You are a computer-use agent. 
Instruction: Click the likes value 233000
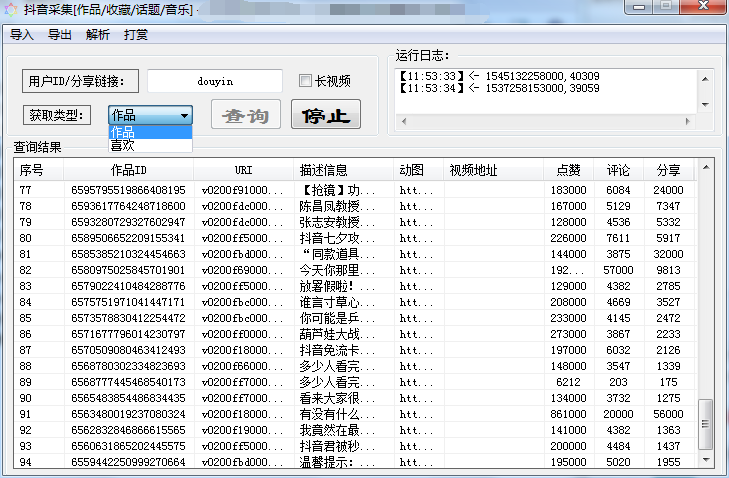(x=569, y=318)
